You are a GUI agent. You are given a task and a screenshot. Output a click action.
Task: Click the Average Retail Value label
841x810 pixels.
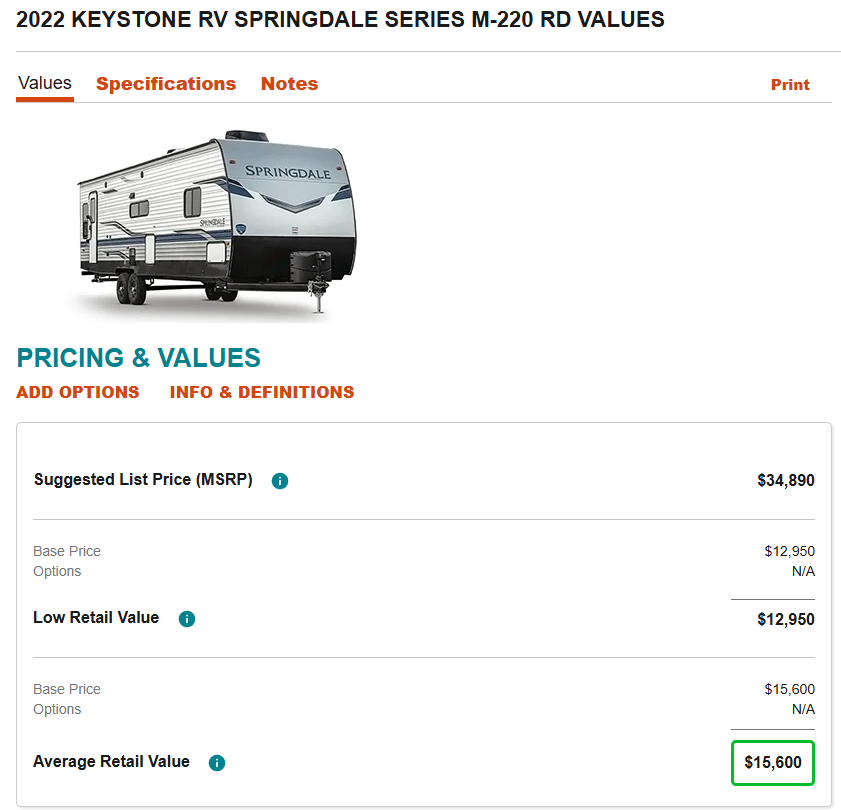[x=111, y=762]
